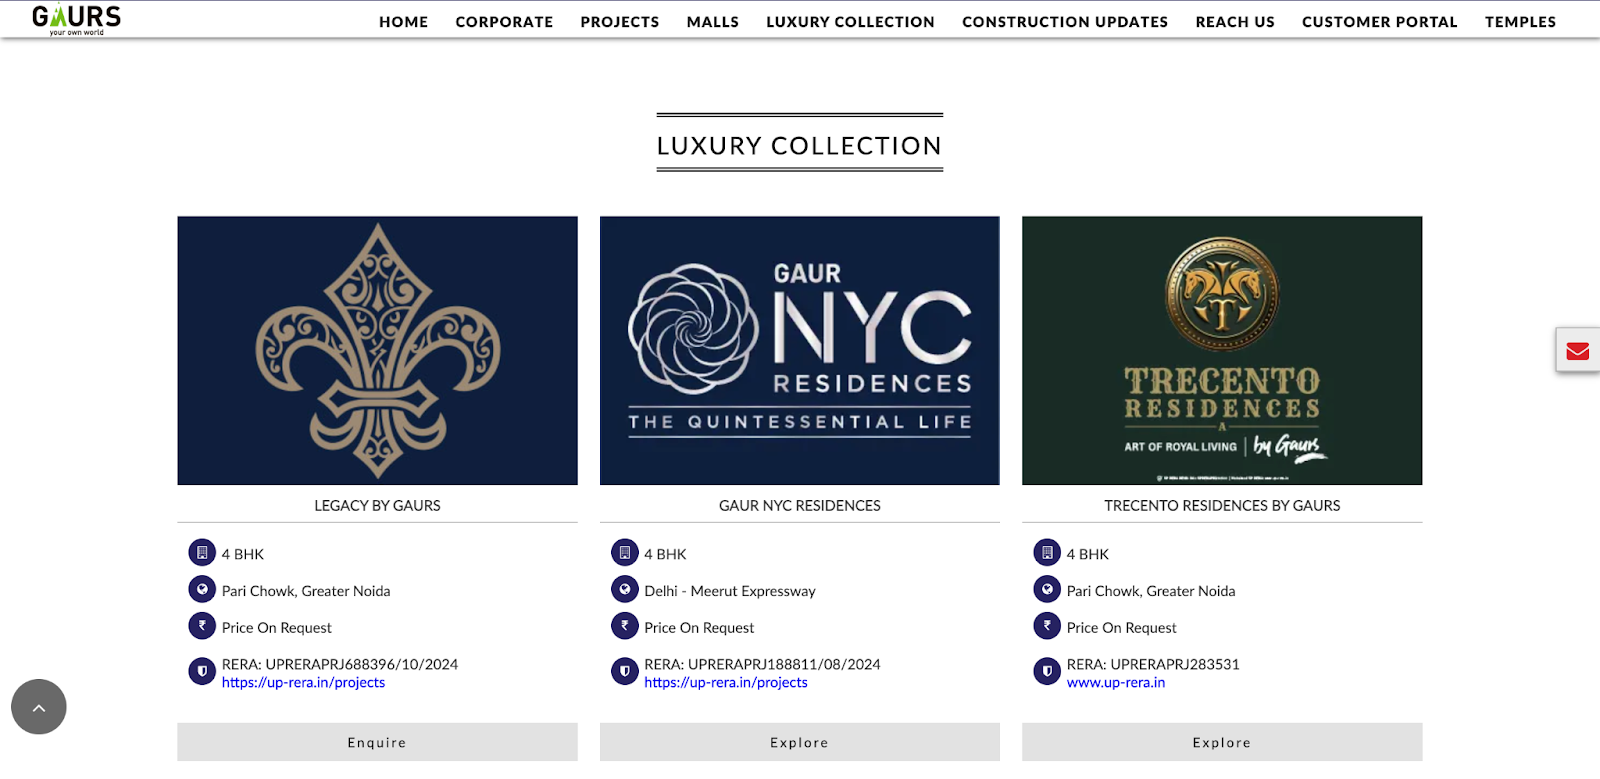Click RERA shield icon in Legacy by Gaurs card
Viewport: 1600px width, 779px height.
[x=202, y=672]
